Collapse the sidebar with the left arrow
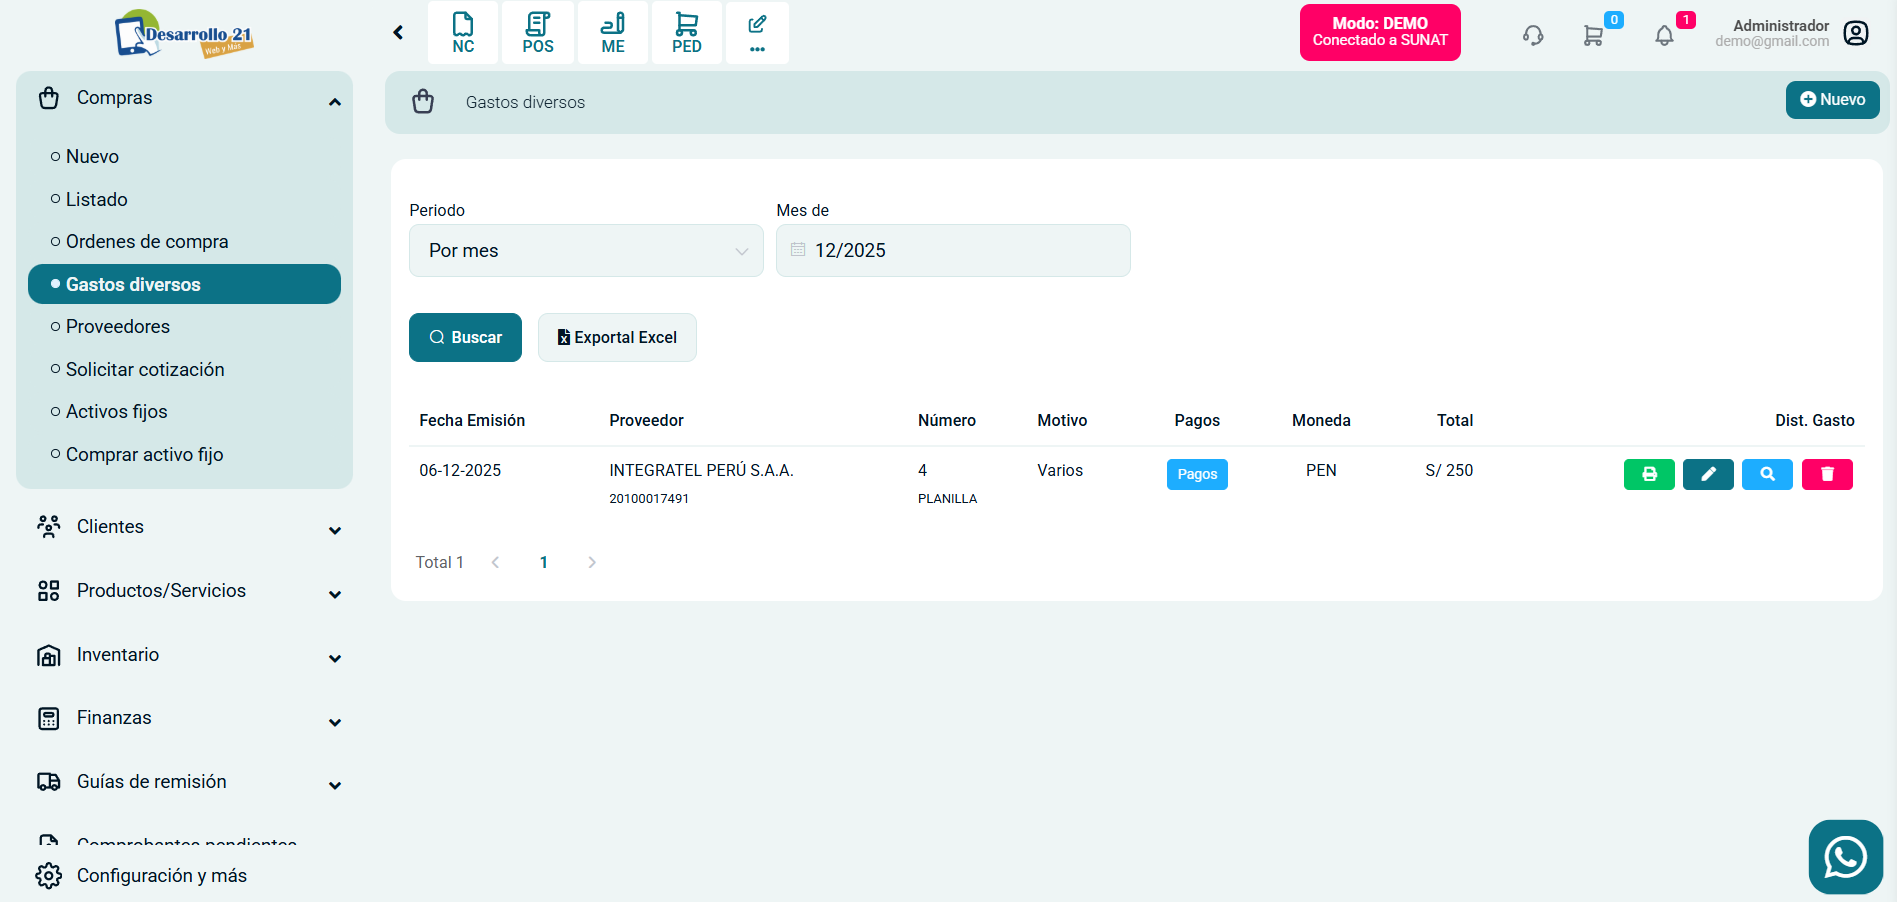 398,33
